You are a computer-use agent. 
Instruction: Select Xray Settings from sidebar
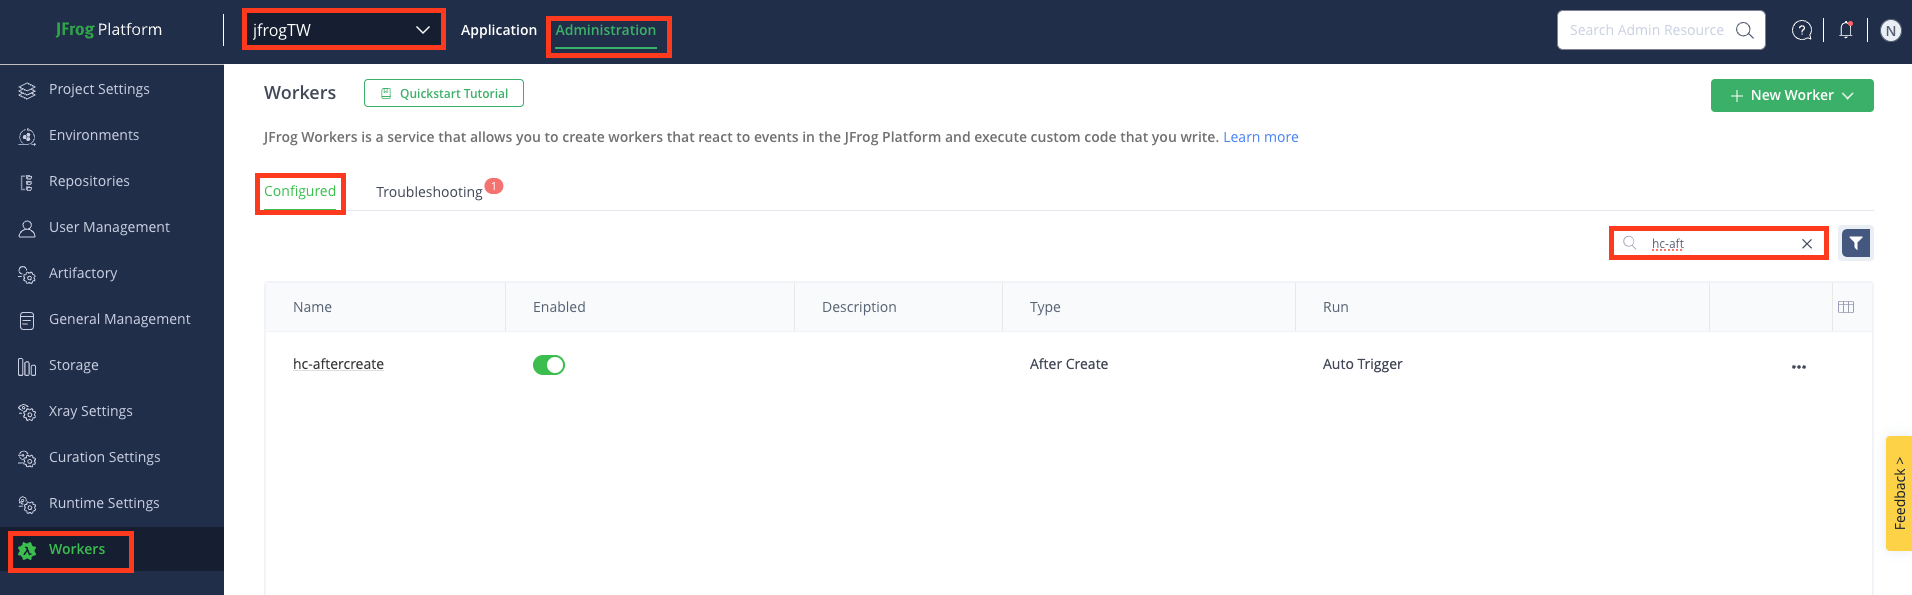(90, 411)
